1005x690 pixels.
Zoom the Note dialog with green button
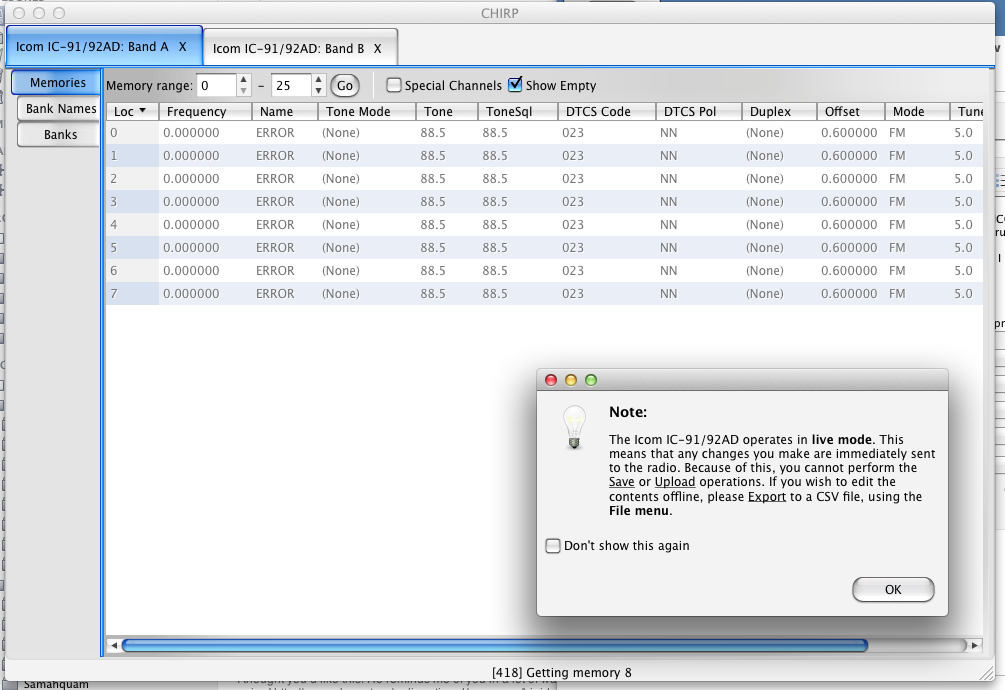pyautogui.click(x=591, y=380)
